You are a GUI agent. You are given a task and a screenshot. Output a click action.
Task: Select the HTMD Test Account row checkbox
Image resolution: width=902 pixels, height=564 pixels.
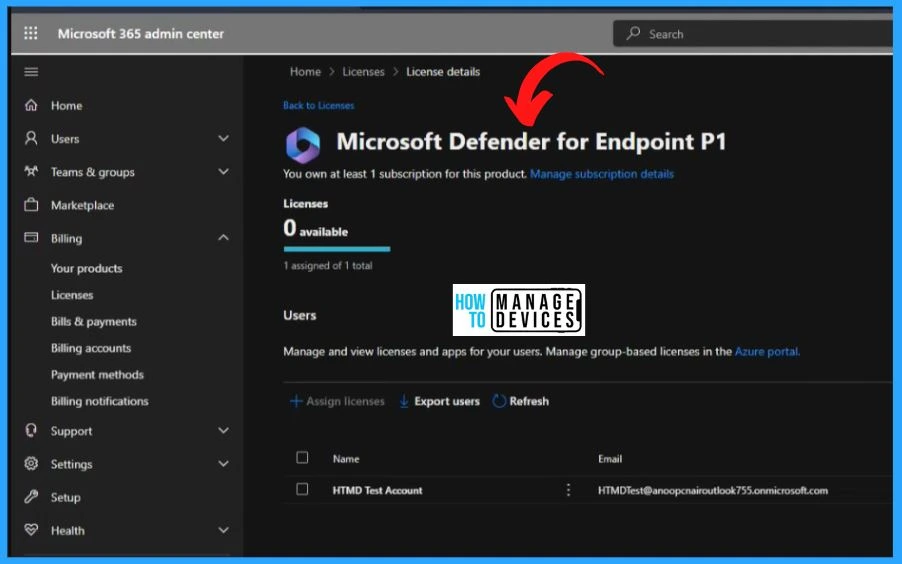[302, 489]
